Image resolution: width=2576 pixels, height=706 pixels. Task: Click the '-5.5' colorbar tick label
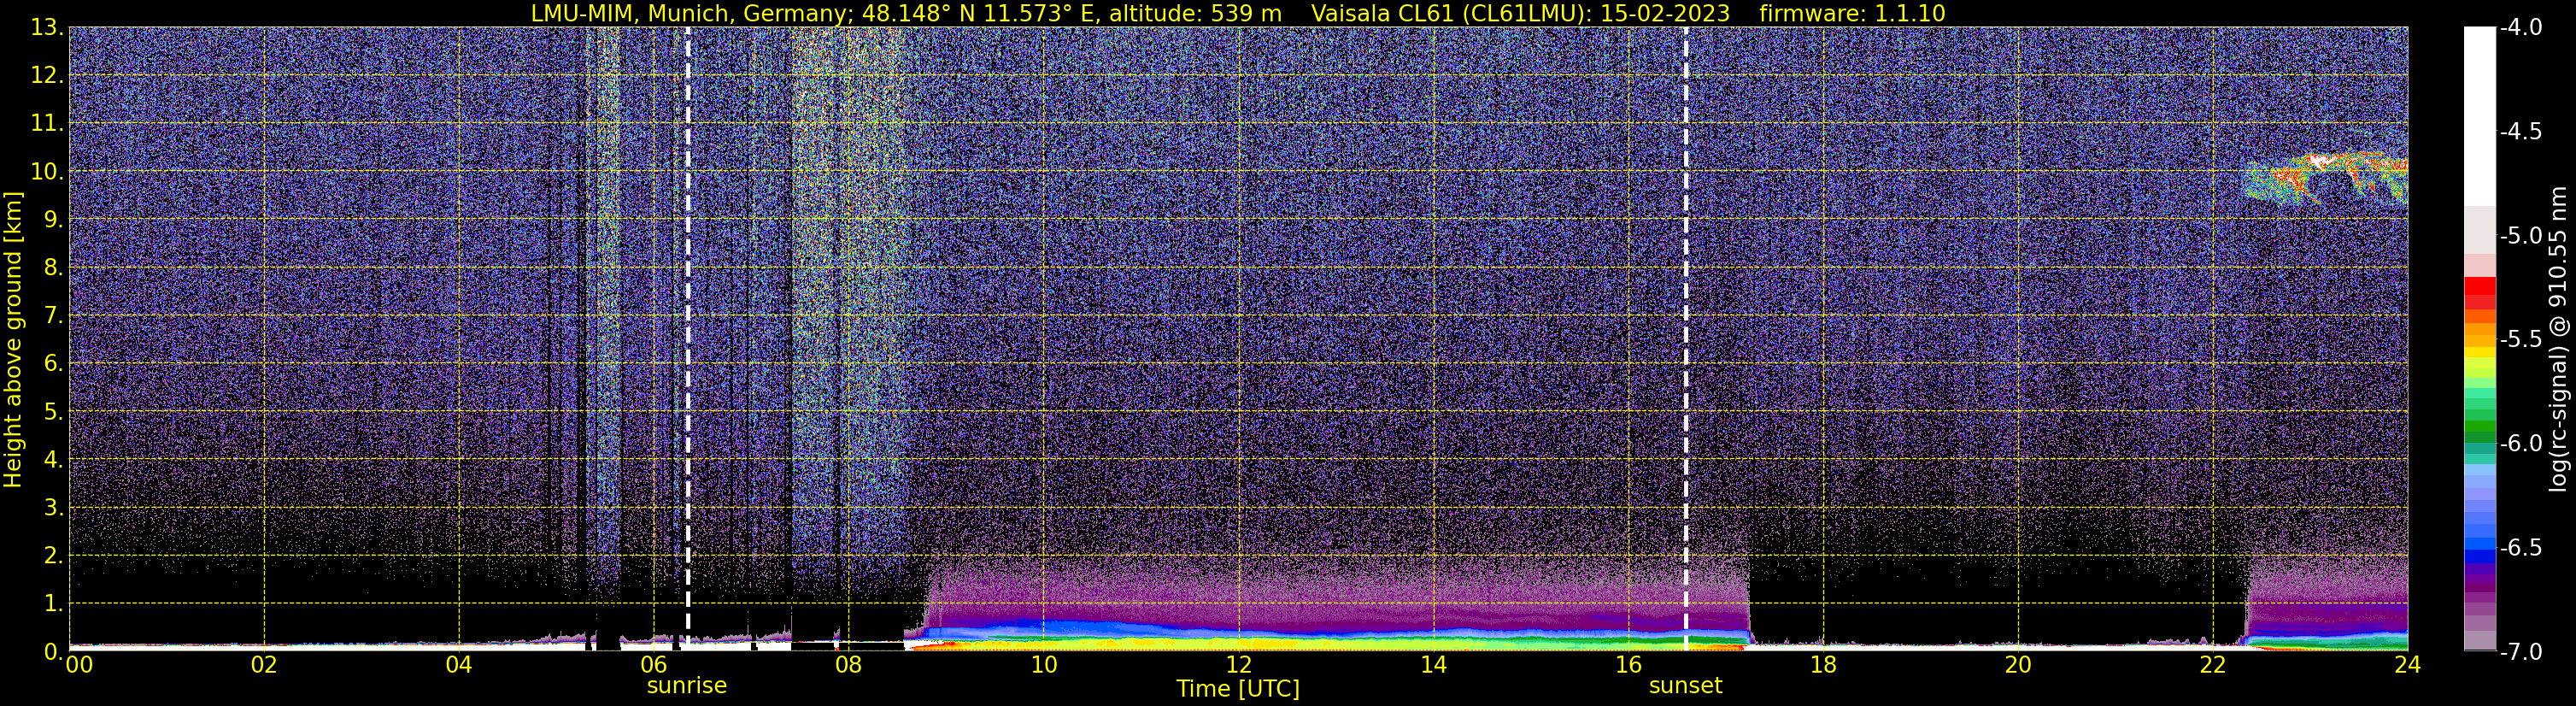click(2521, 340)
